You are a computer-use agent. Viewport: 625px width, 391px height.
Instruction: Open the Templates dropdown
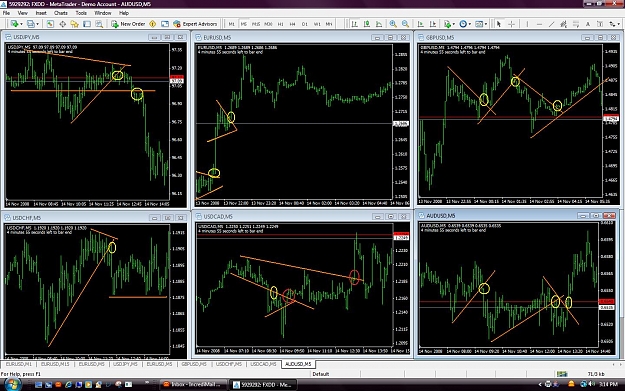coord(482,24)
